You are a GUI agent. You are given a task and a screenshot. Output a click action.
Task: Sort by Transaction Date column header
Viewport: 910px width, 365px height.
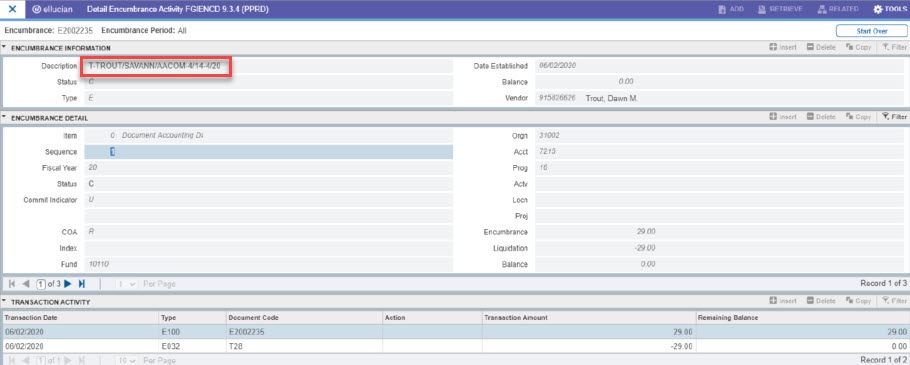(x=80, y=317)
